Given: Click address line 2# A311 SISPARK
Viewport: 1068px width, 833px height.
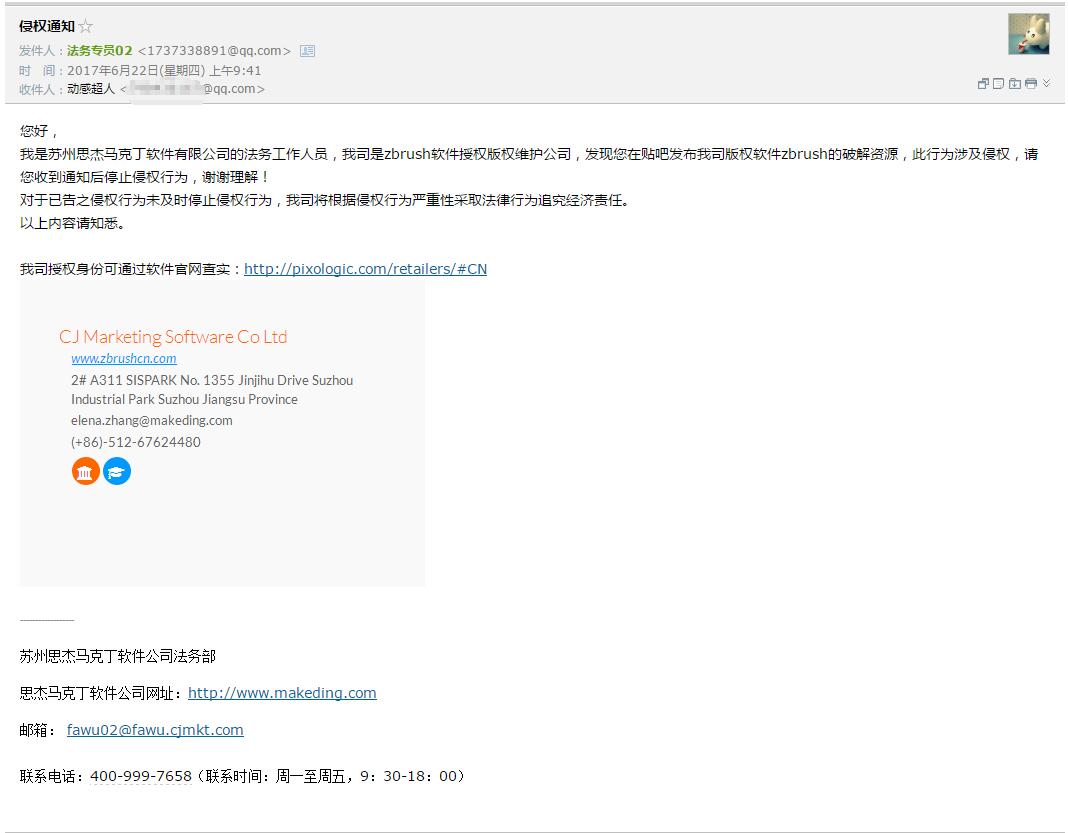Looking at the screenshot, I should [212, 380].
